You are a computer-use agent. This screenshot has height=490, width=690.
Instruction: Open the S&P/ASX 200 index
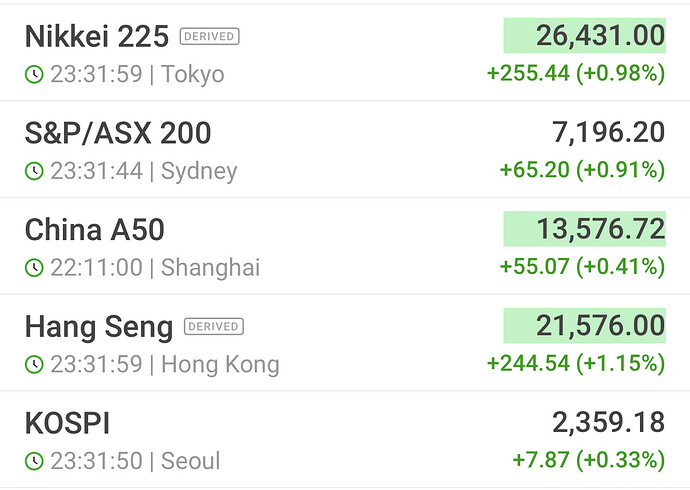[117, 133]
